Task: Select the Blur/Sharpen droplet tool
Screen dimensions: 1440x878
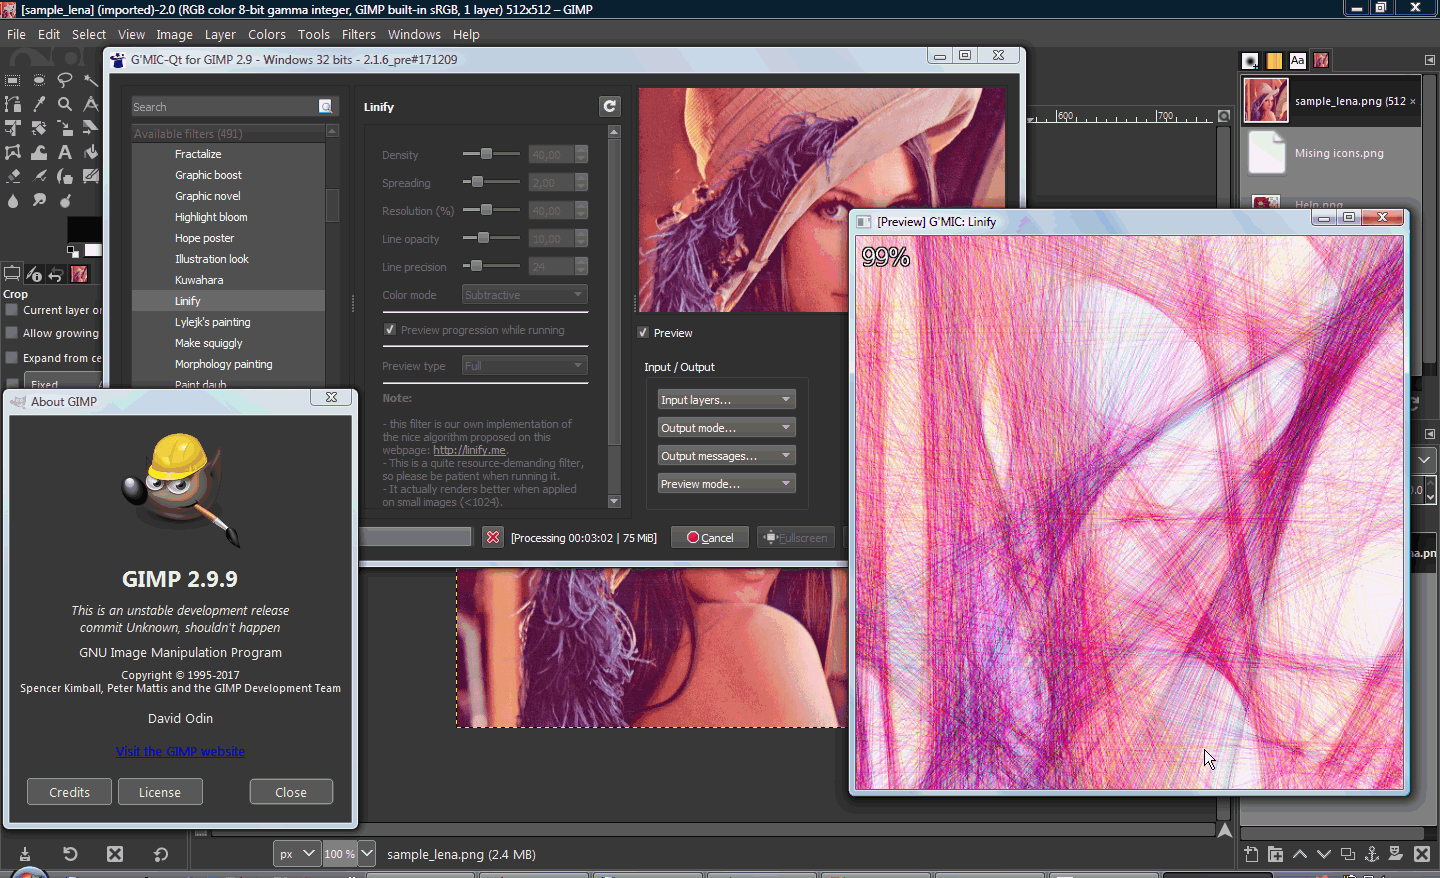Action: tap(13, 201)
